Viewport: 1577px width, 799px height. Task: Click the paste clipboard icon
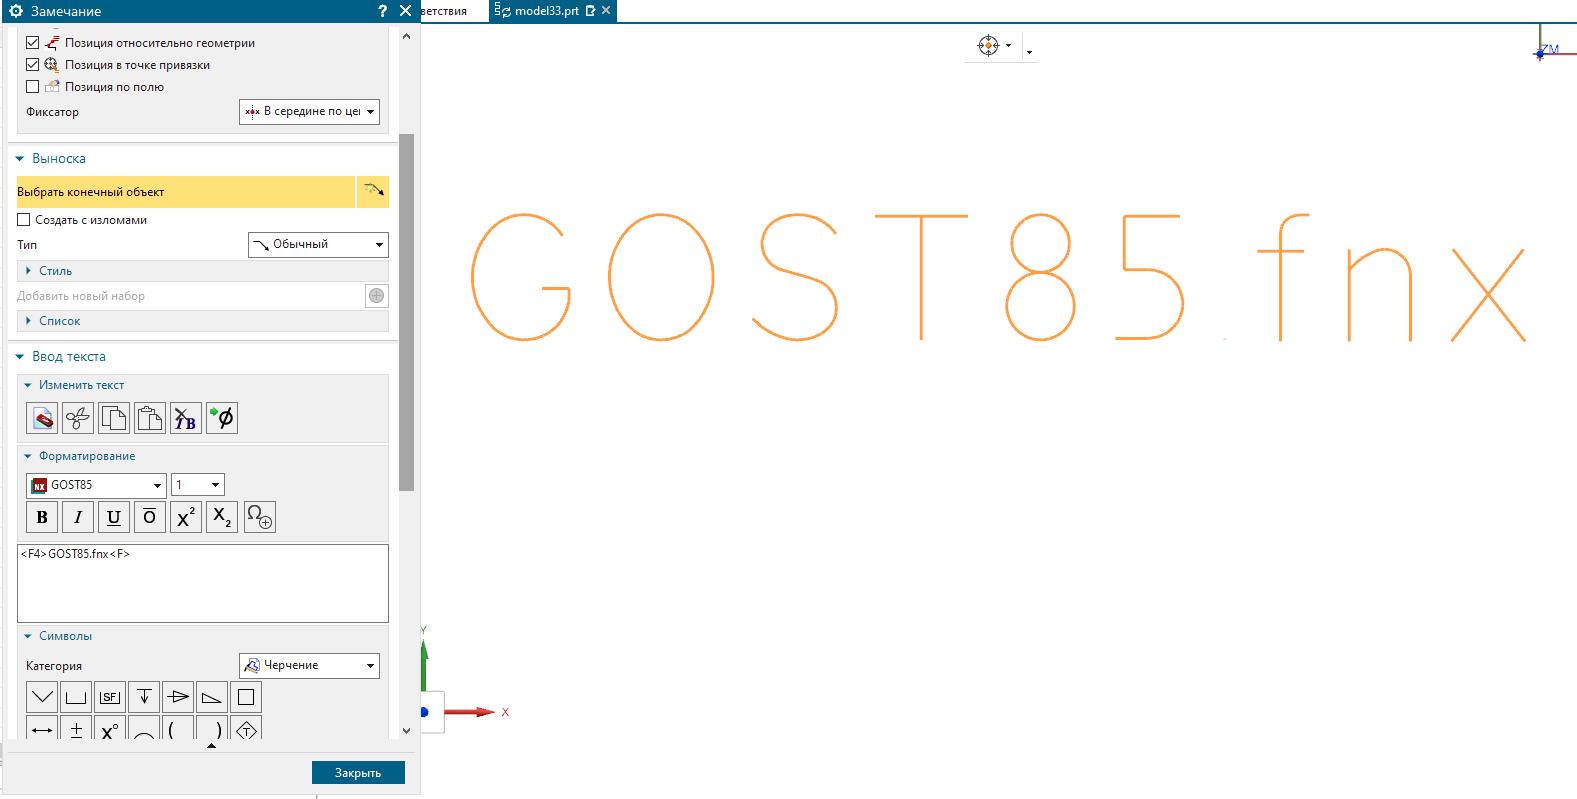click(x=150, y=418)
